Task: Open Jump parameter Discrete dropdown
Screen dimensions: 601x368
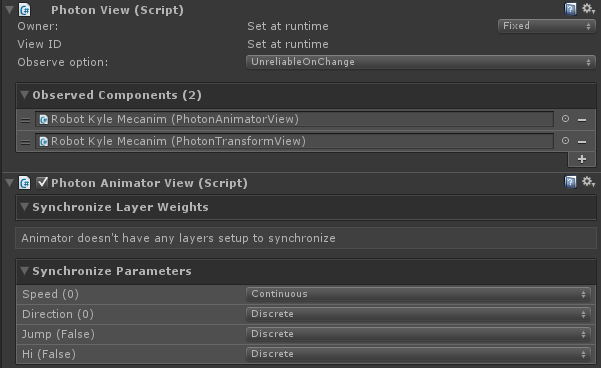Action: click(x=418, y=334)
